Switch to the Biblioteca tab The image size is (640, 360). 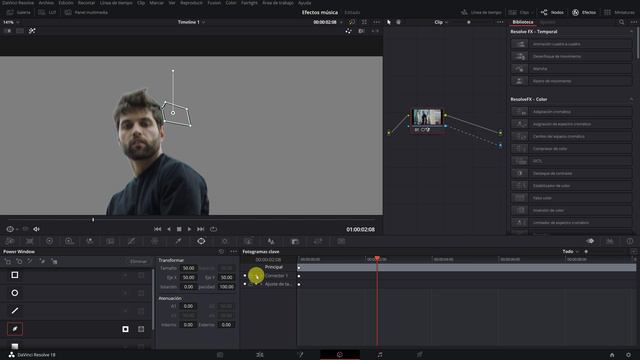click(522, 22)
